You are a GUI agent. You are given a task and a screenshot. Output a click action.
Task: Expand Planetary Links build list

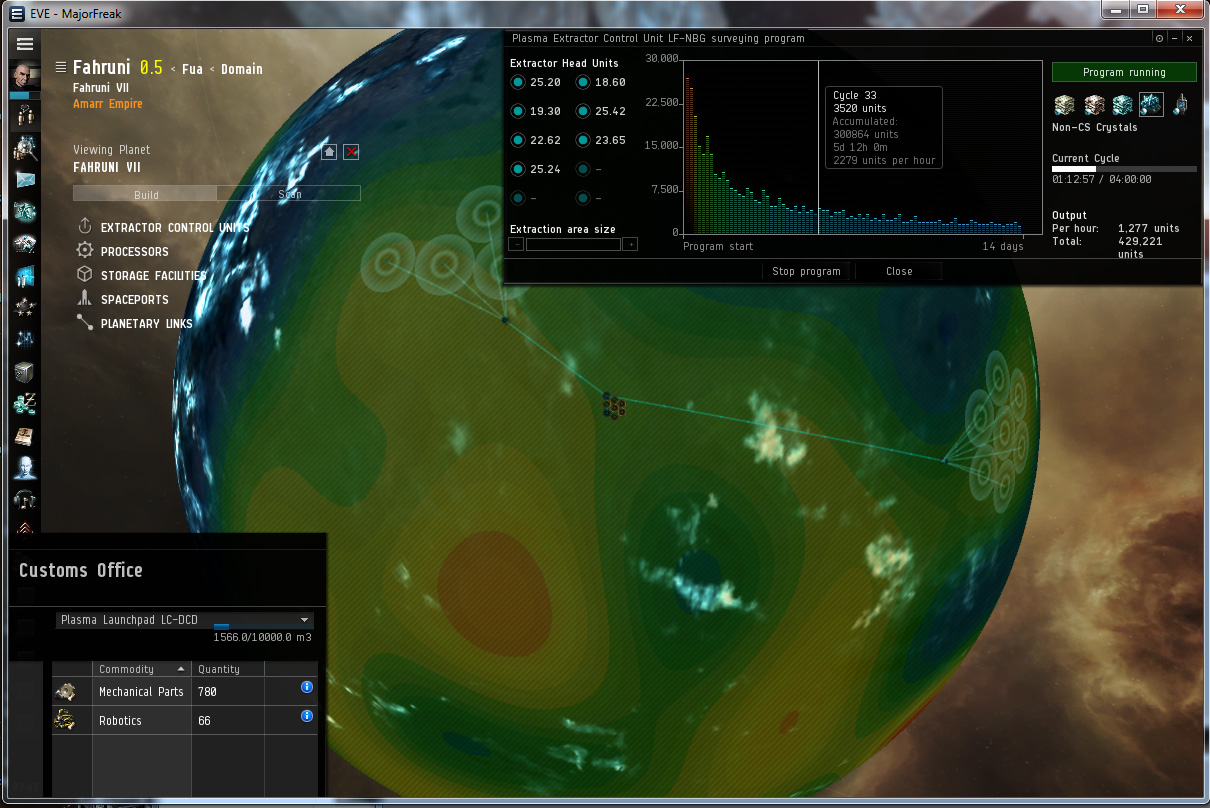pos(135,324)
